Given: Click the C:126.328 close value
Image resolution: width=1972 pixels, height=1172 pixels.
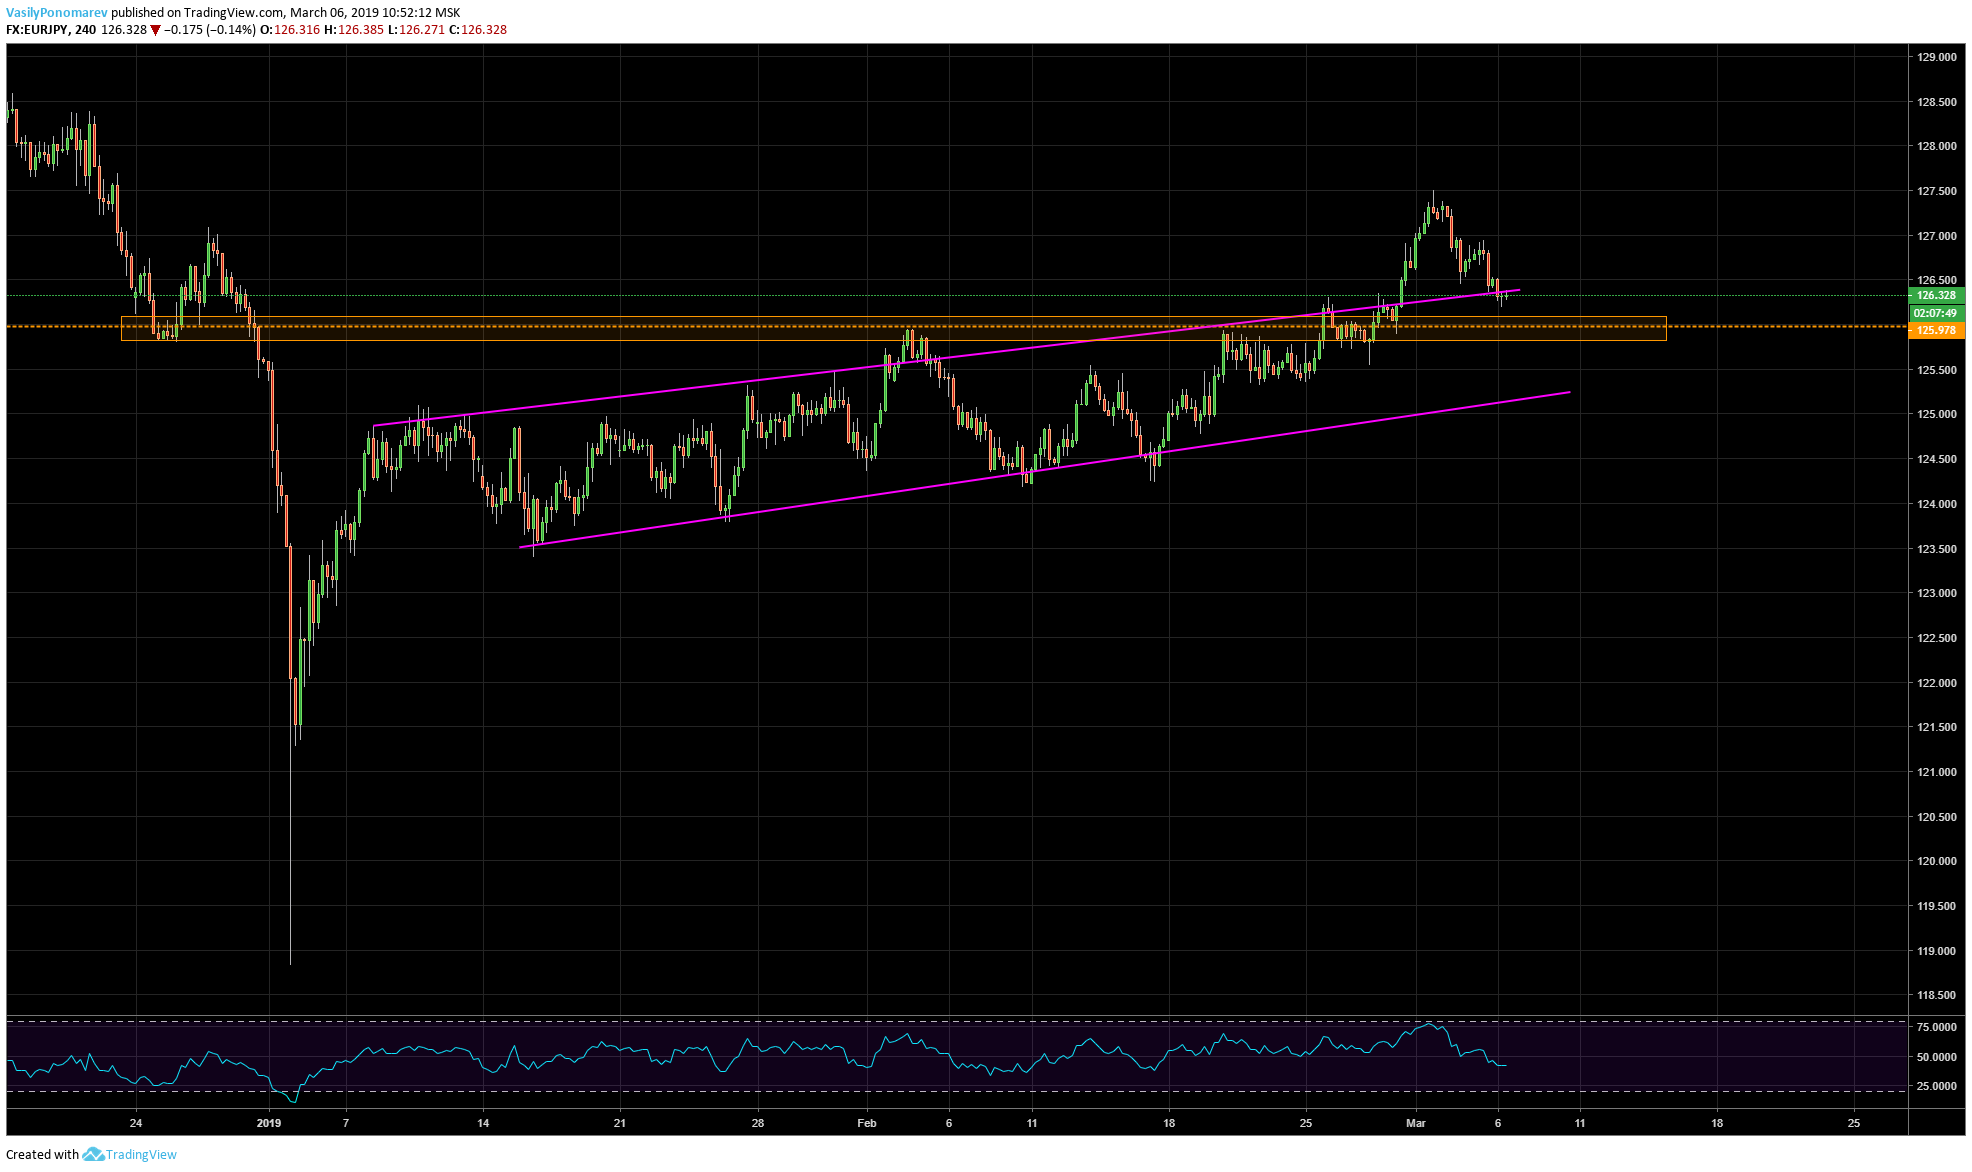Looking at the screenshot, I should pyautogui.click(x=478, y=30).
